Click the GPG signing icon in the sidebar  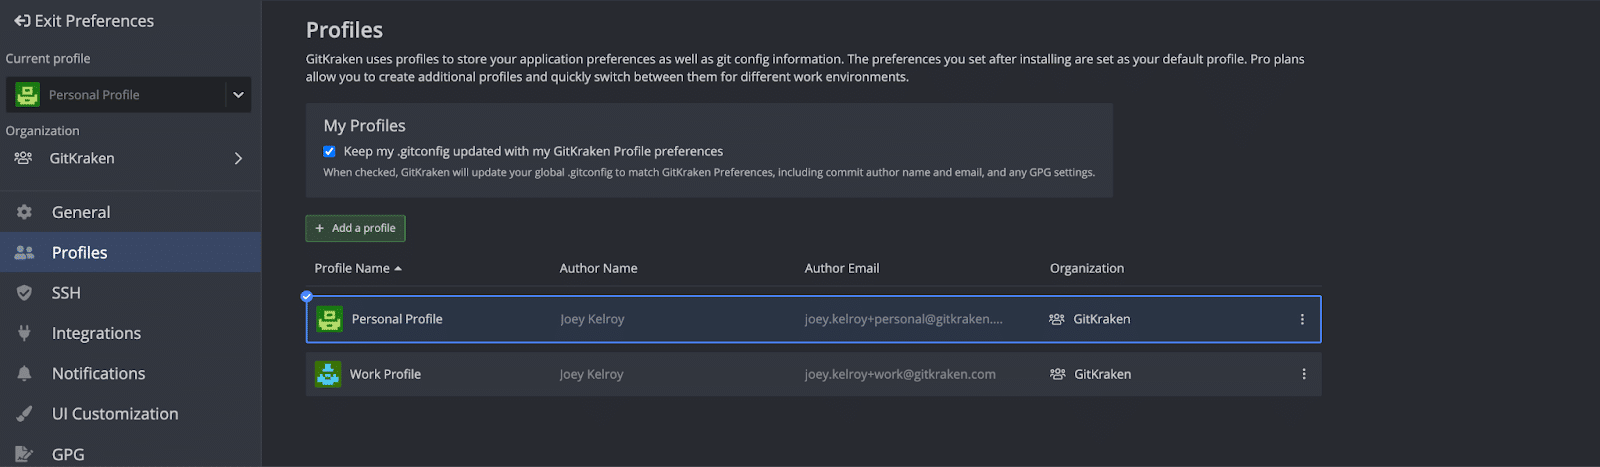[x=24, y=454]
